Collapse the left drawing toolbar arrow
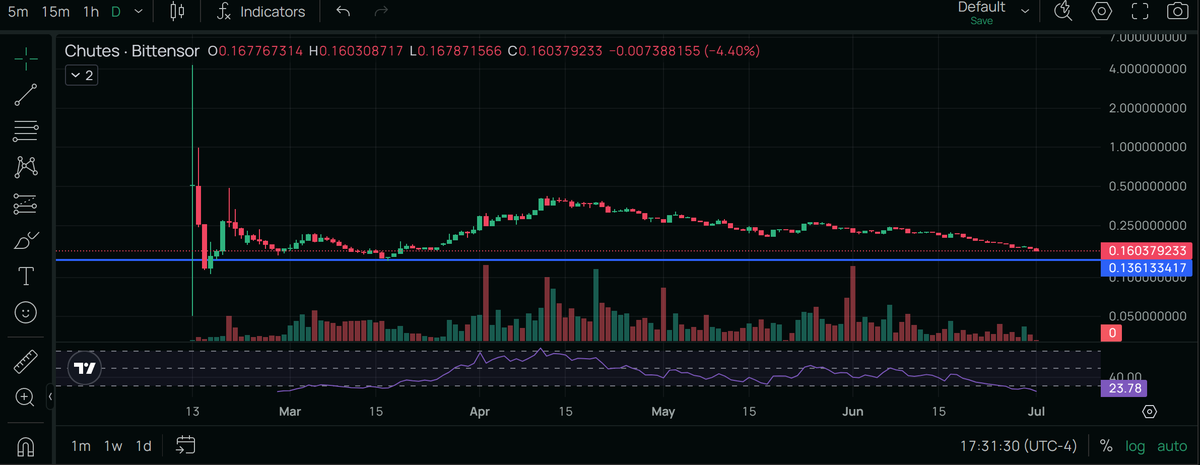 point(51,398)
